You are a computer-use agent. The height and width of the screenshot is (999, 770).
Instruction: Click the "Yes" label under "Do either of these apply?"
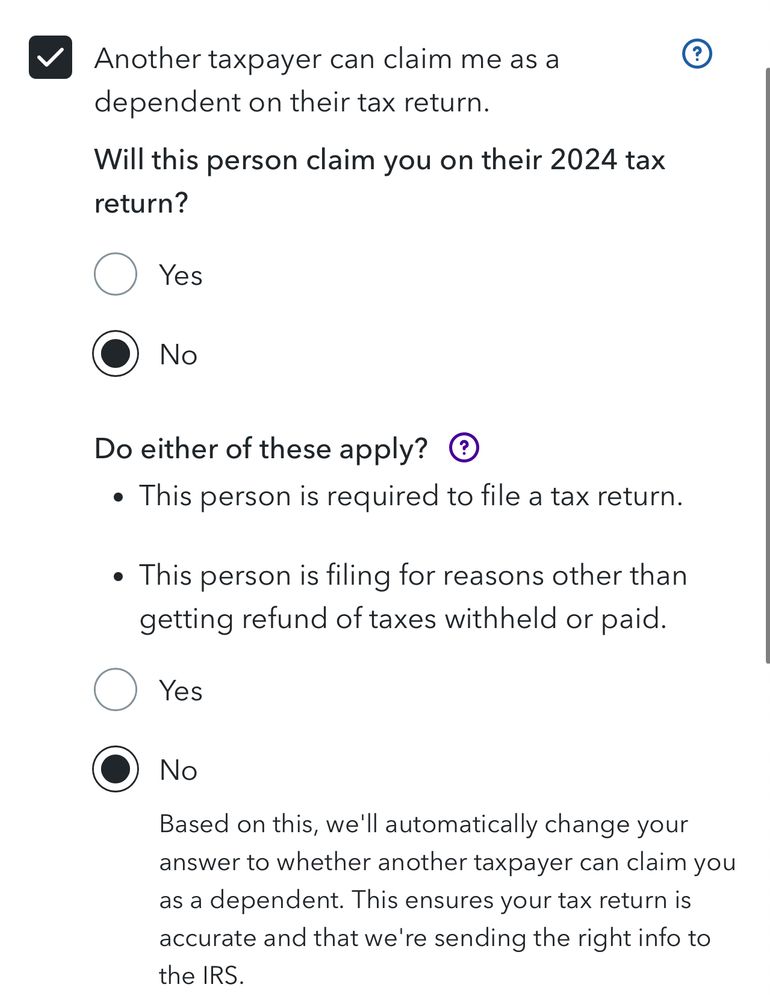click(181, 691)
